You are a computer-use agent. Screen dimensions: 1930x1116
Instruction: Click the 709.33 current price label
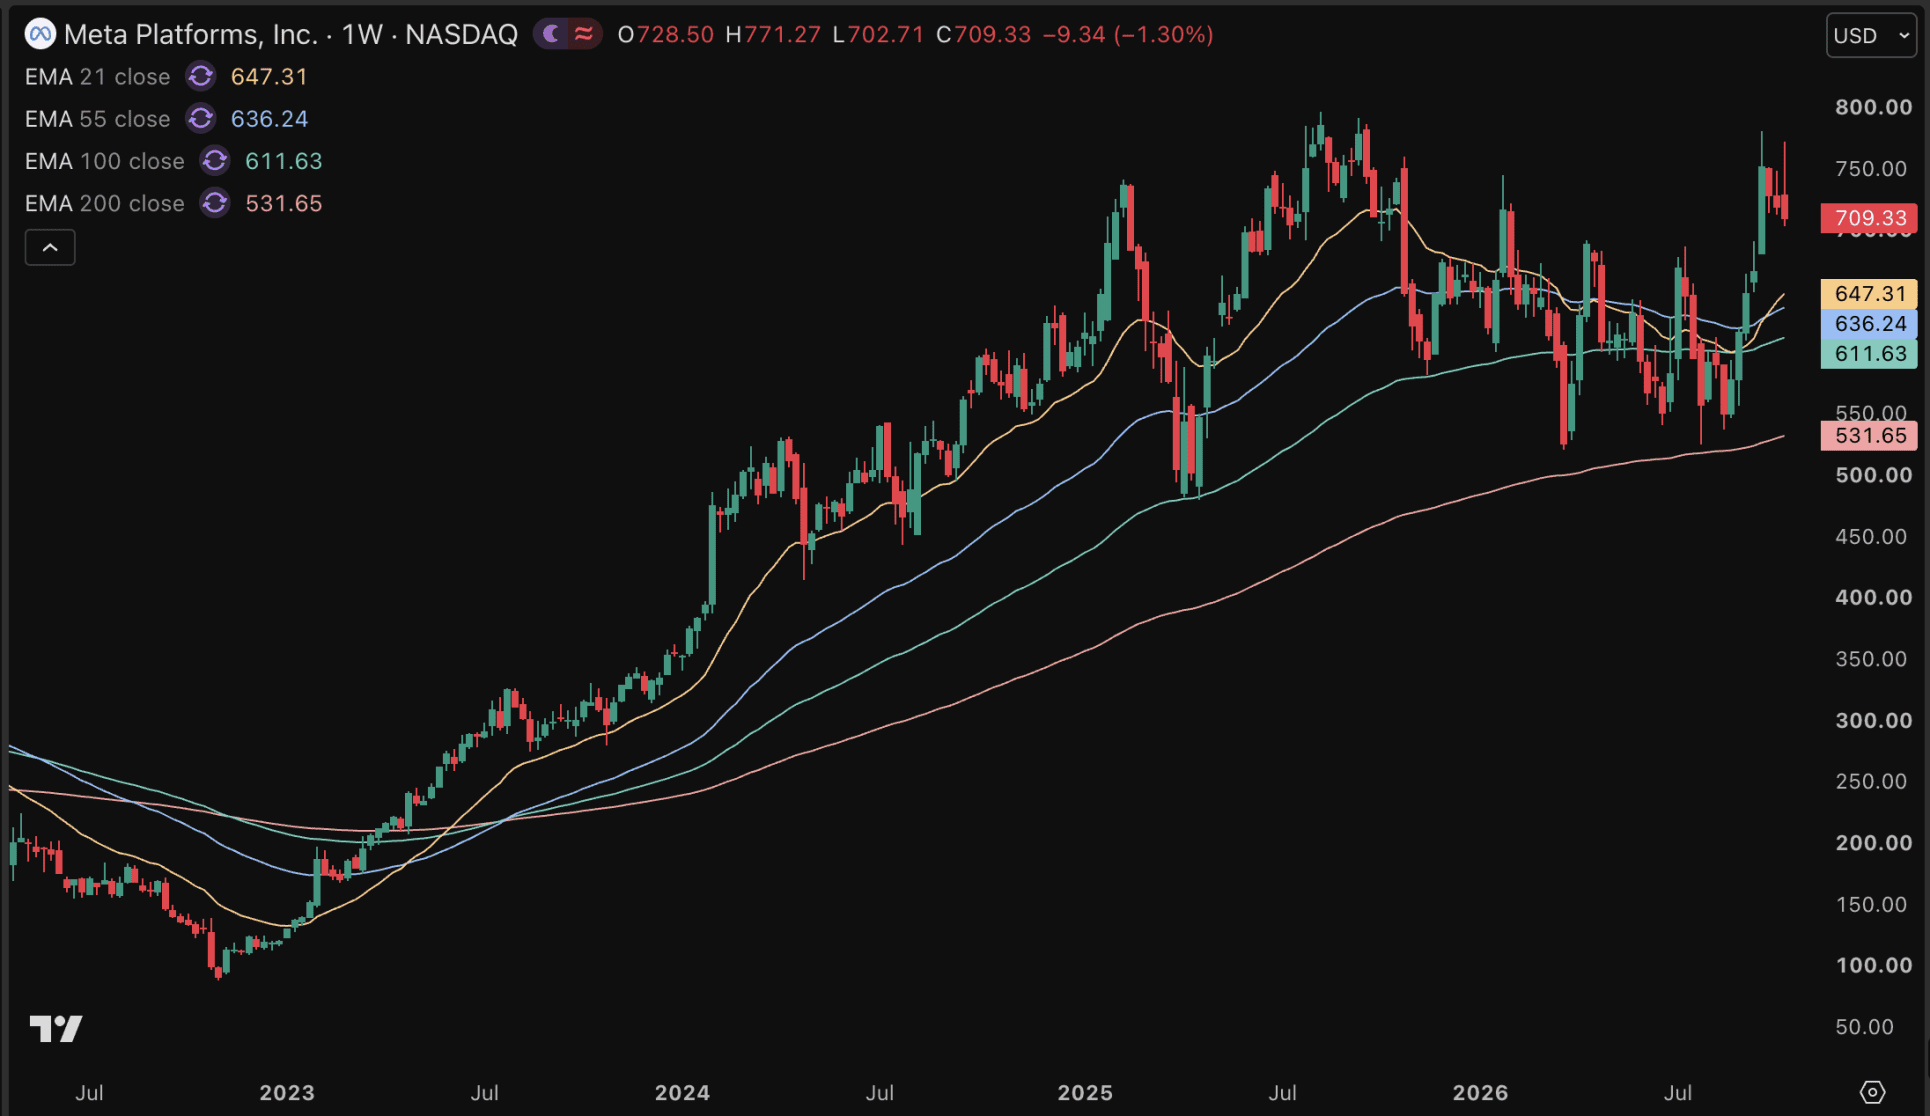point(1869,218)
